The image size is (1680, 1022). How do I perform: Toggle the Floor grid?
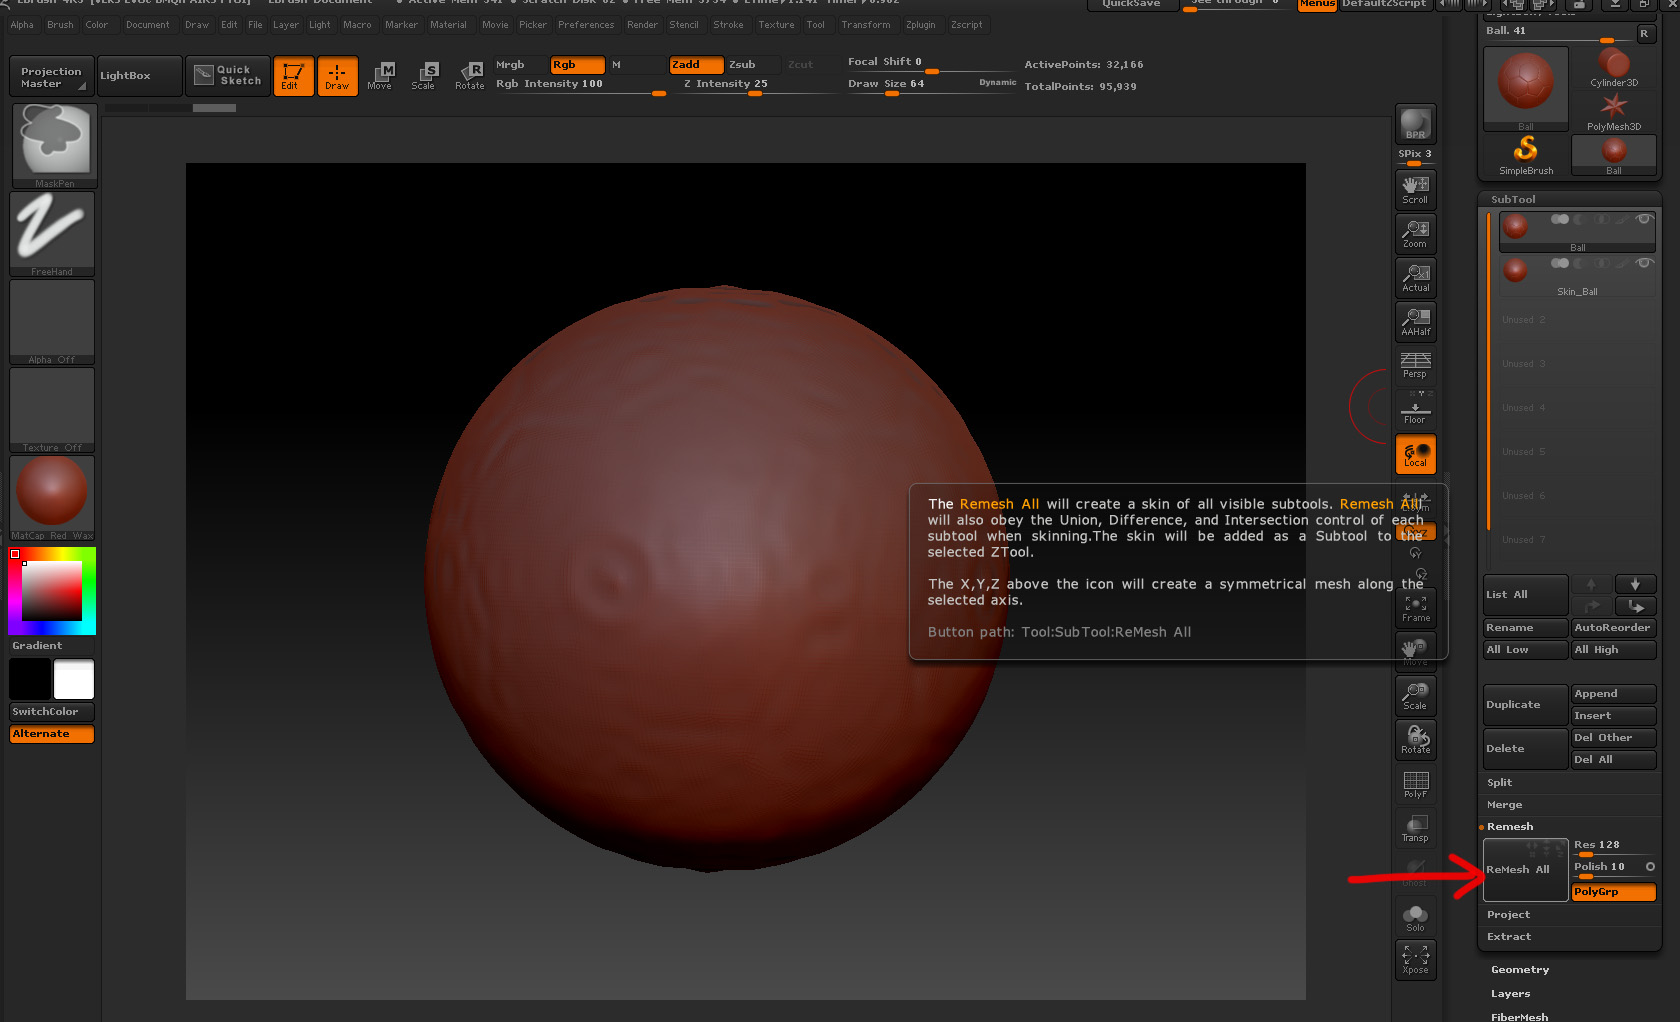point(1415,409)
